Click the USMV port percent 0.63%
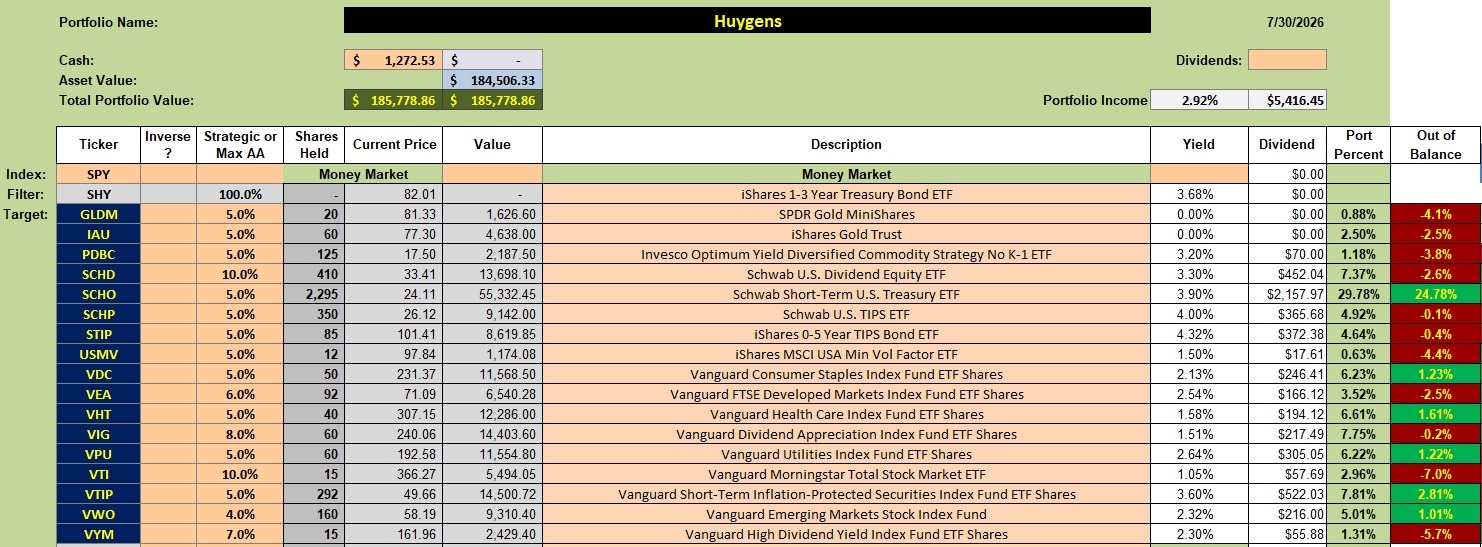The height and width of the screenshot is (547, 1482). [1359, 354]
